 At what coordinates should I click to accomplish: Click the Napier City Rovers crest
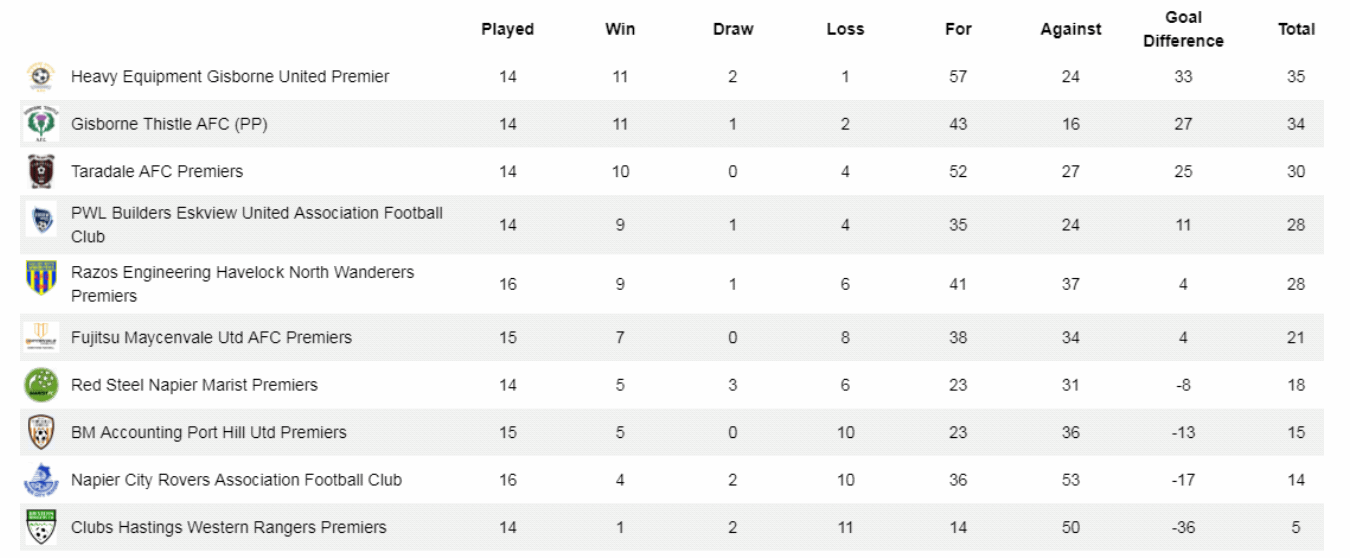(41, 480)
